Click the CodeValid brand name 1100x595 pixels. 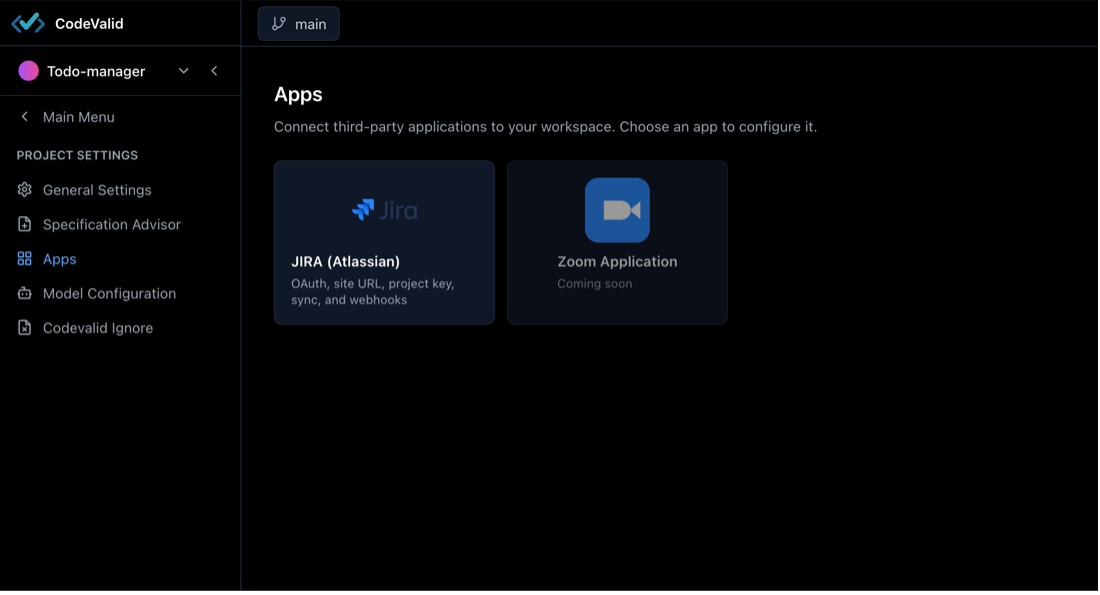tap(89, 24)
